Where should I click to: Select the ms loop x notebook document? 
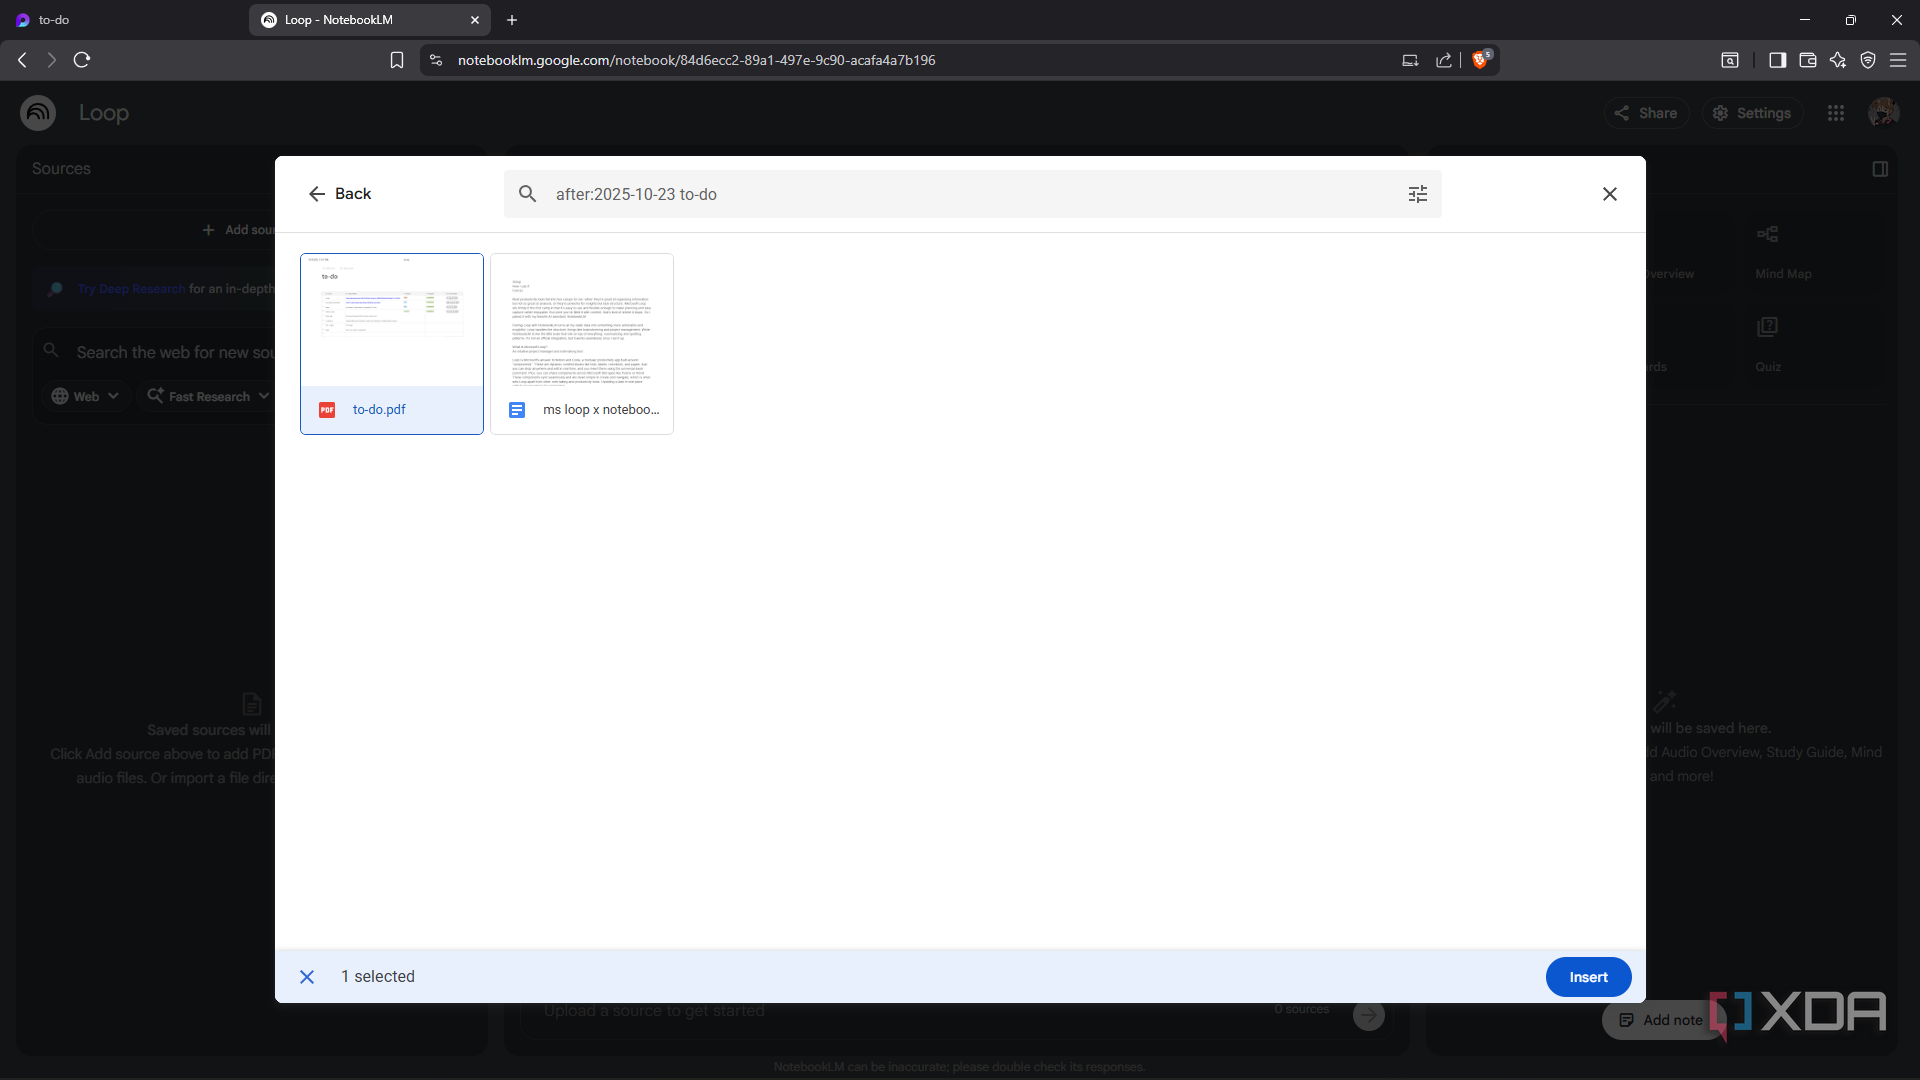pyautogui.click(x=582, y=344)
